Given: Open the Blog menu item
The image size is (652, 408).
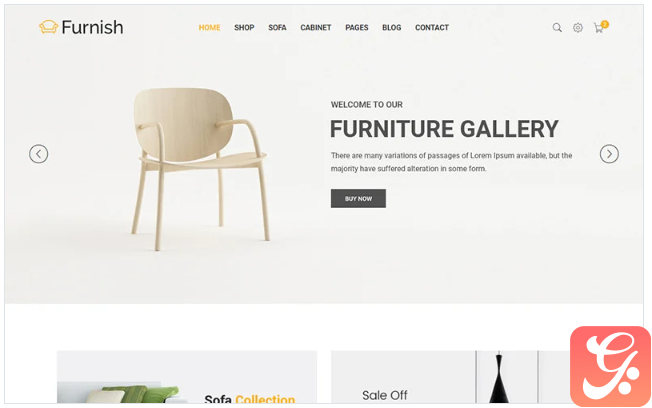Looking at the screenshot, I should tap(392, 28).
